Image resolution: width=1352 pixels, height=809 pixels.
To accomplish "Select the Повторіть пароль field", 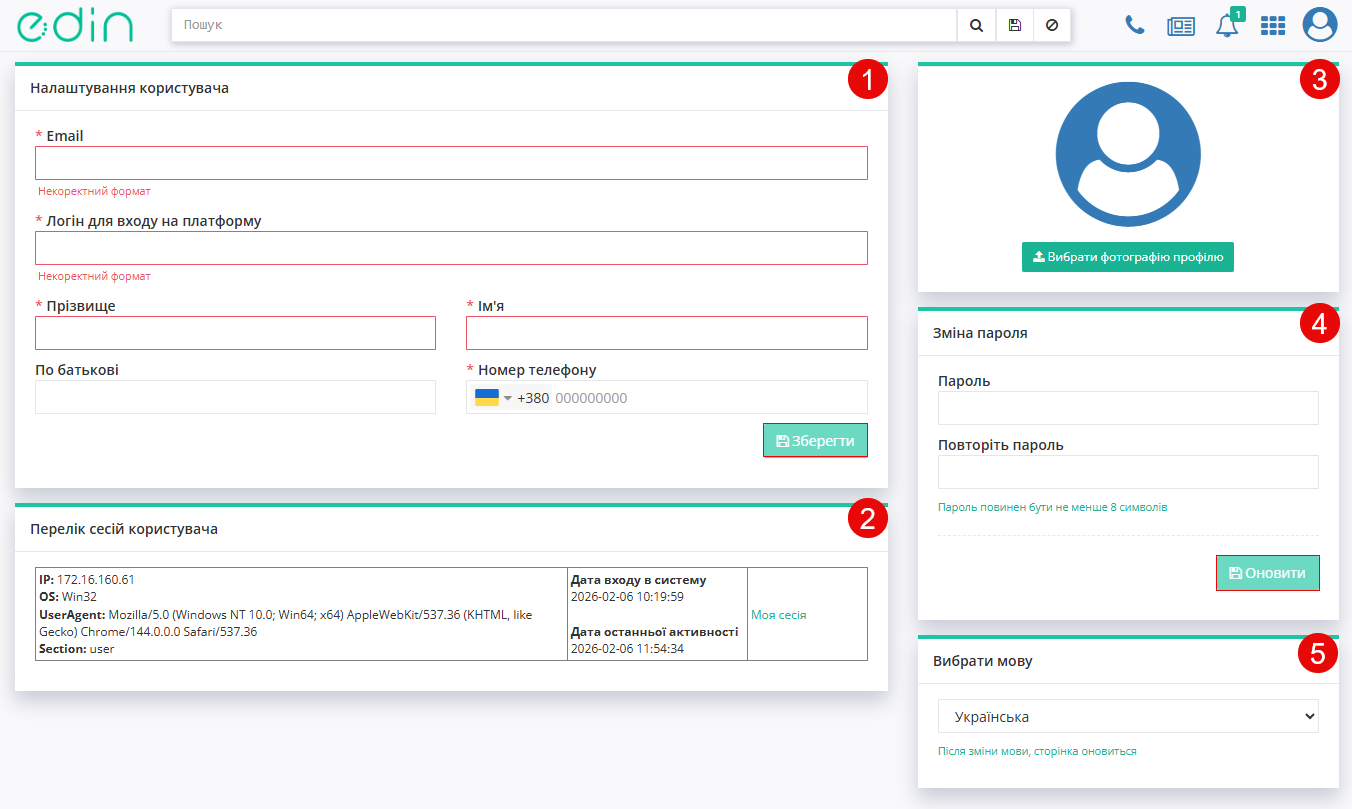I will [1127, 472].
